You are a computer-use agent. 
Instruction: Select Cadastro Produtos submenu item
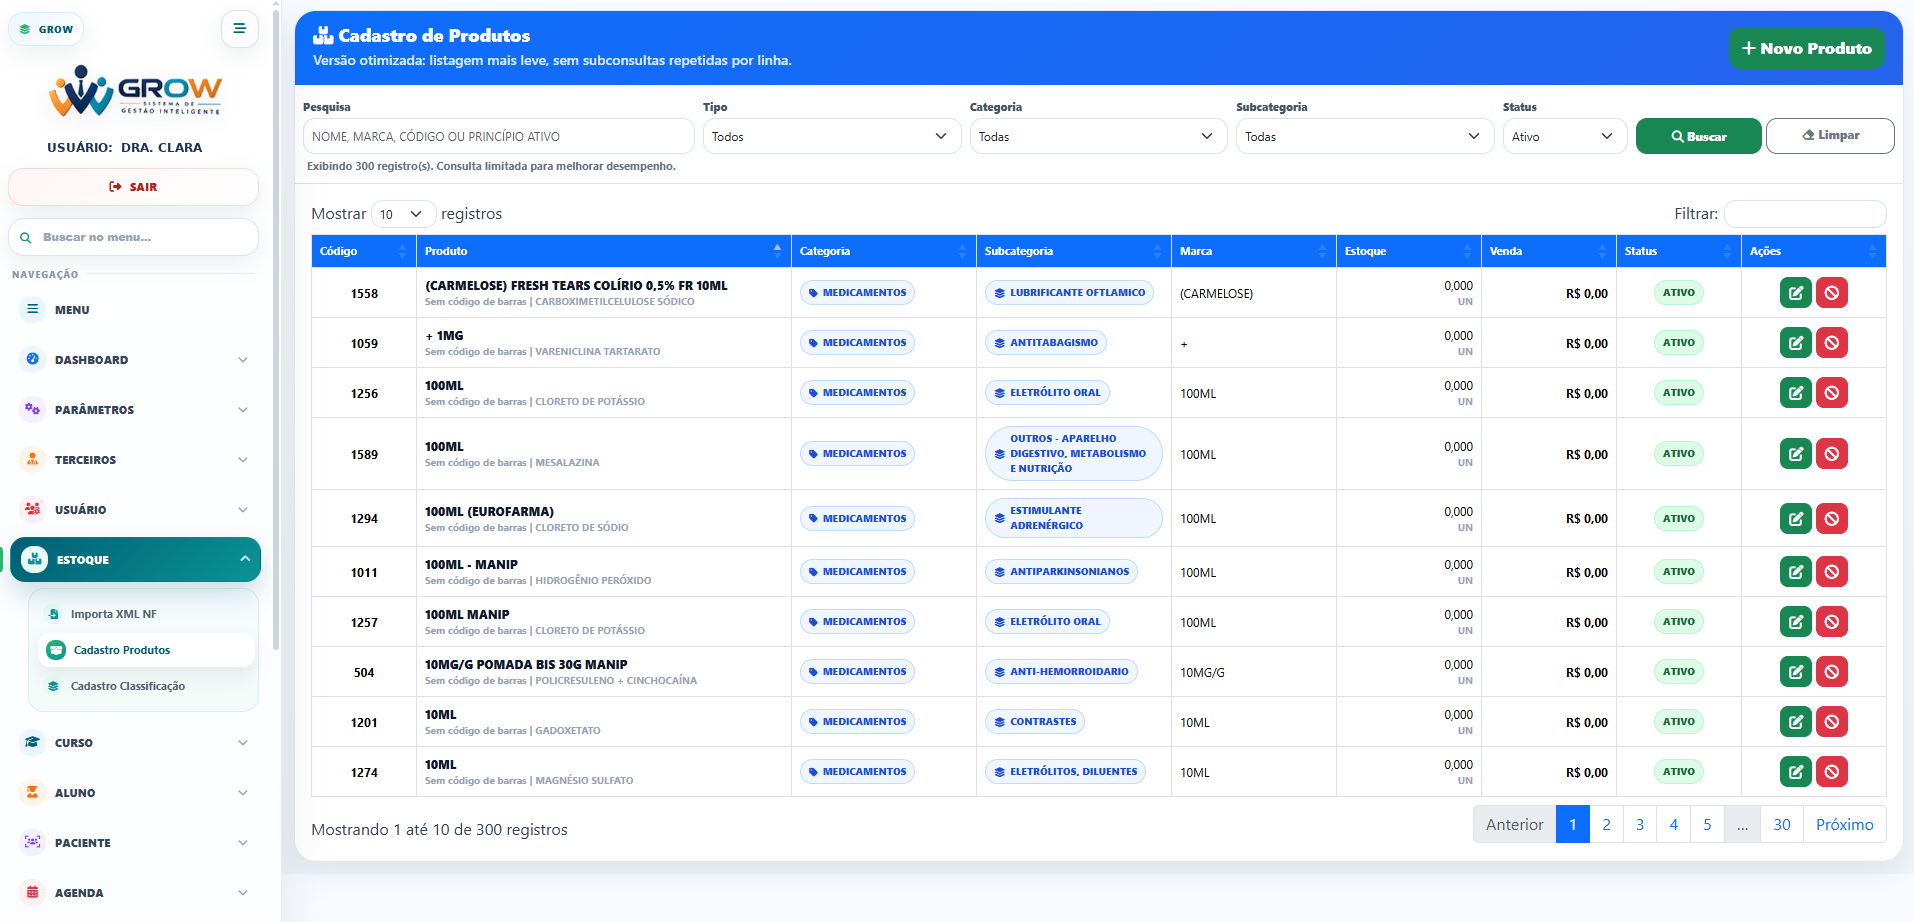click(147, 650)
